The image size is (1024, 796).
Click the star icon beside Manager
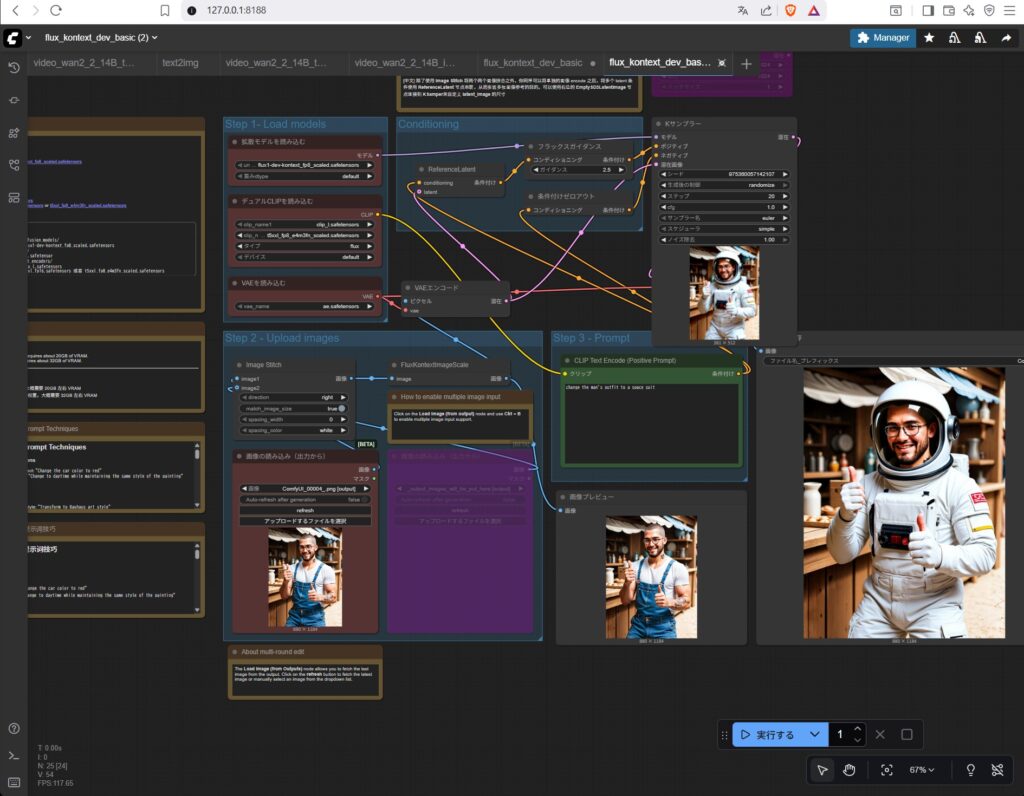click(929, 38)
